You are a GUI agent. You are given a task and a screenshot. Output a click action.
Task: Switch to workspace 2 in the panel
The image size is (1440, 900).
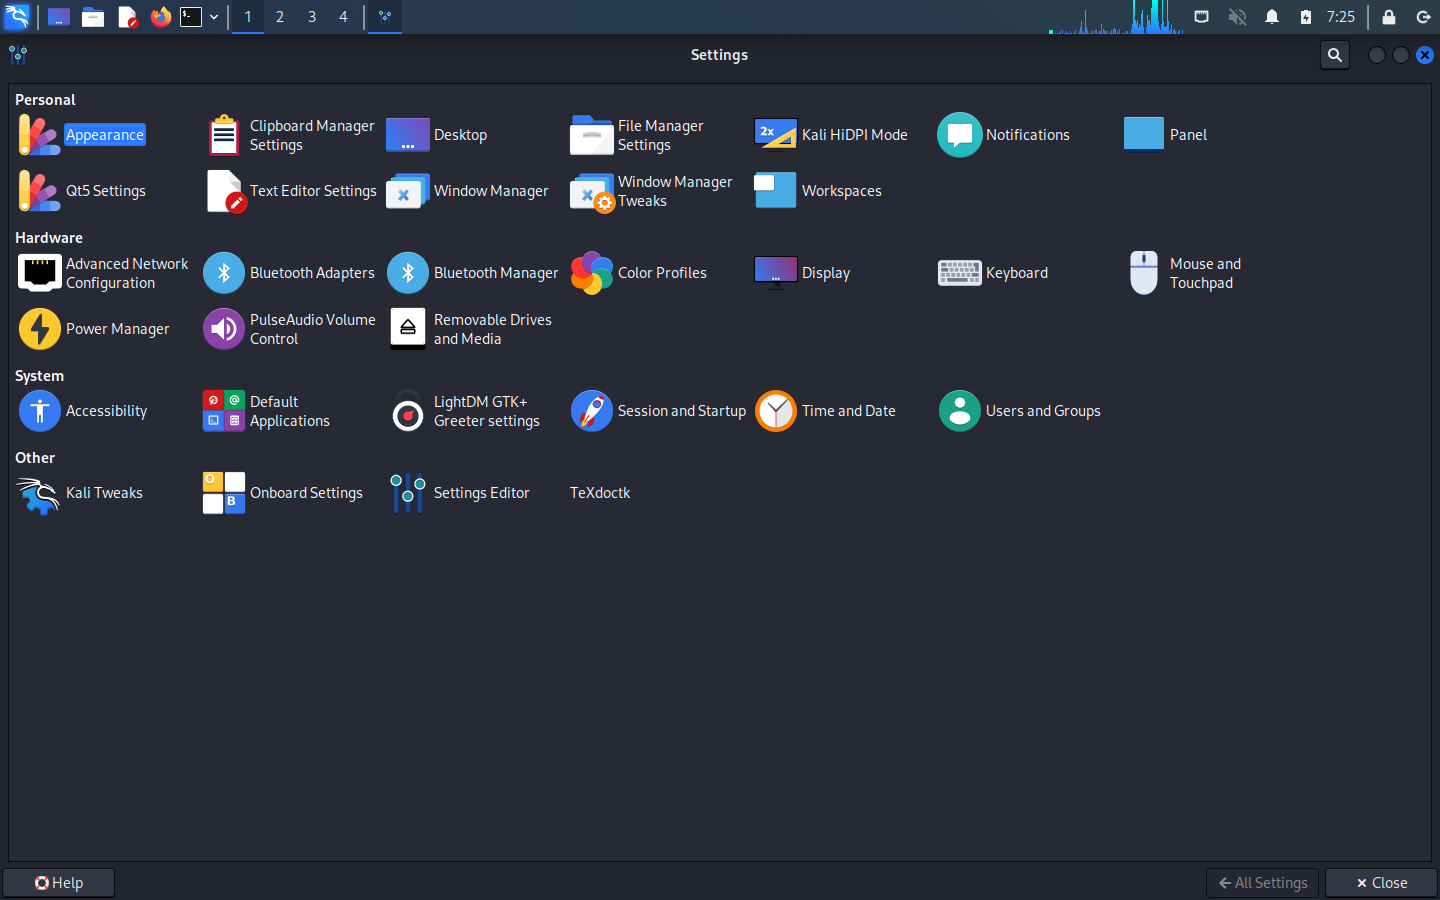[x=280, y=17]
